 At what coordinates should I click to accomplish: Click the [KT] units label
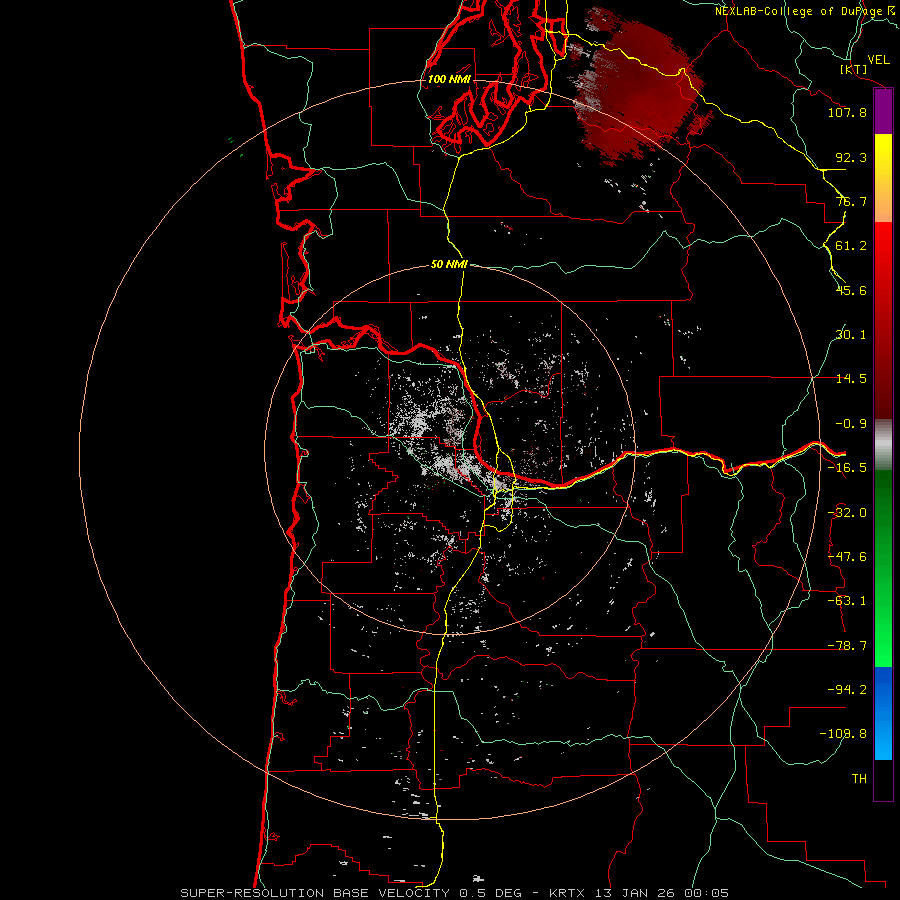854,69
